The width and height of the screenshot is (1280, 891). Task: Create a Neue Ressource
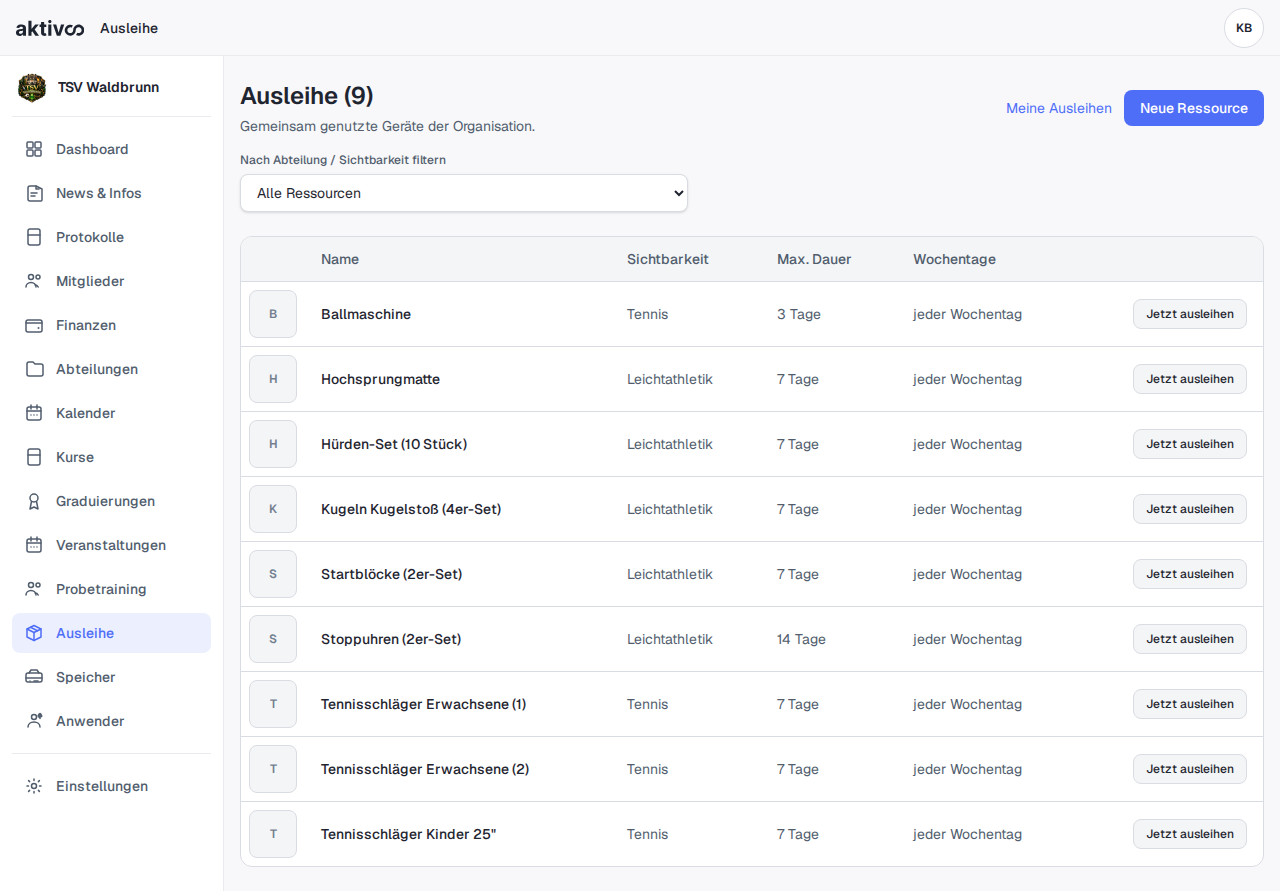click(x=1194, y=108)
